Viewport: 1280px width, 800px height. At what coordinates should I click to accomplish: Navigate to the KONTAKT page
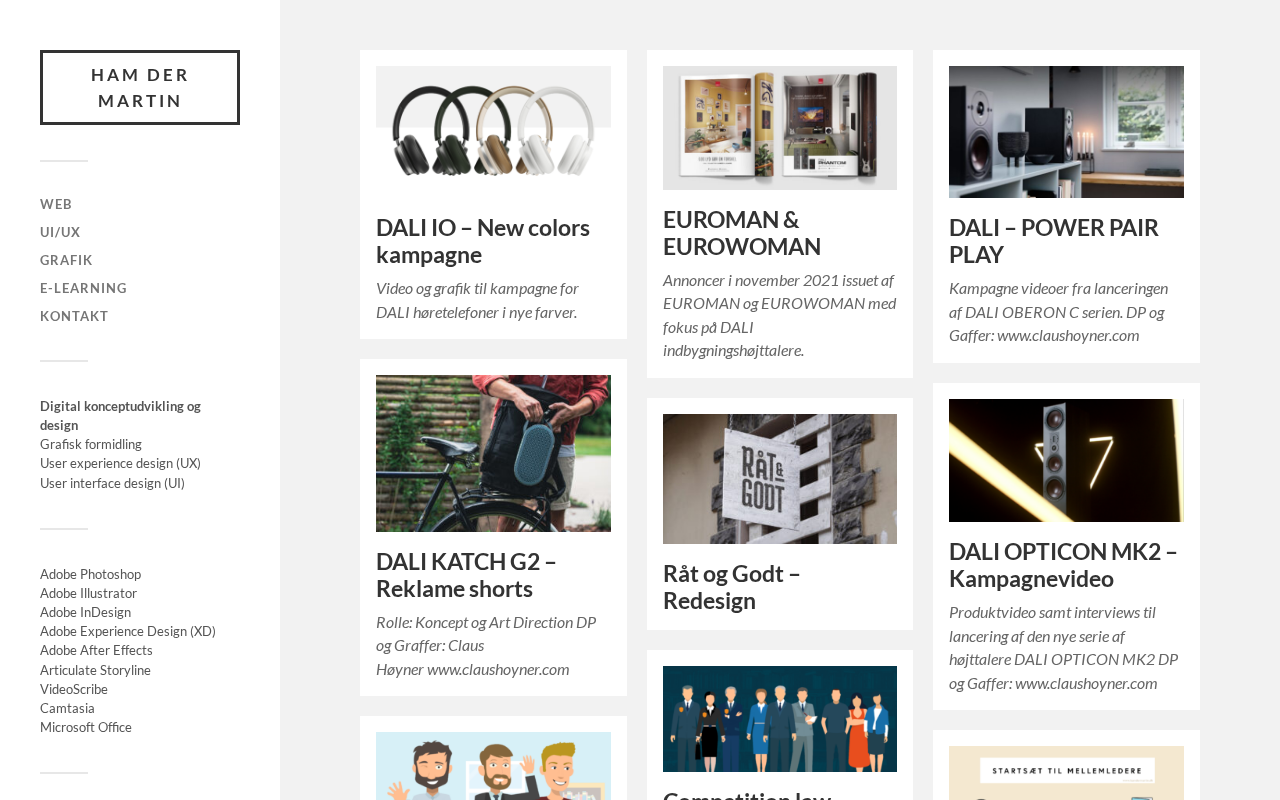click(74, 316)
